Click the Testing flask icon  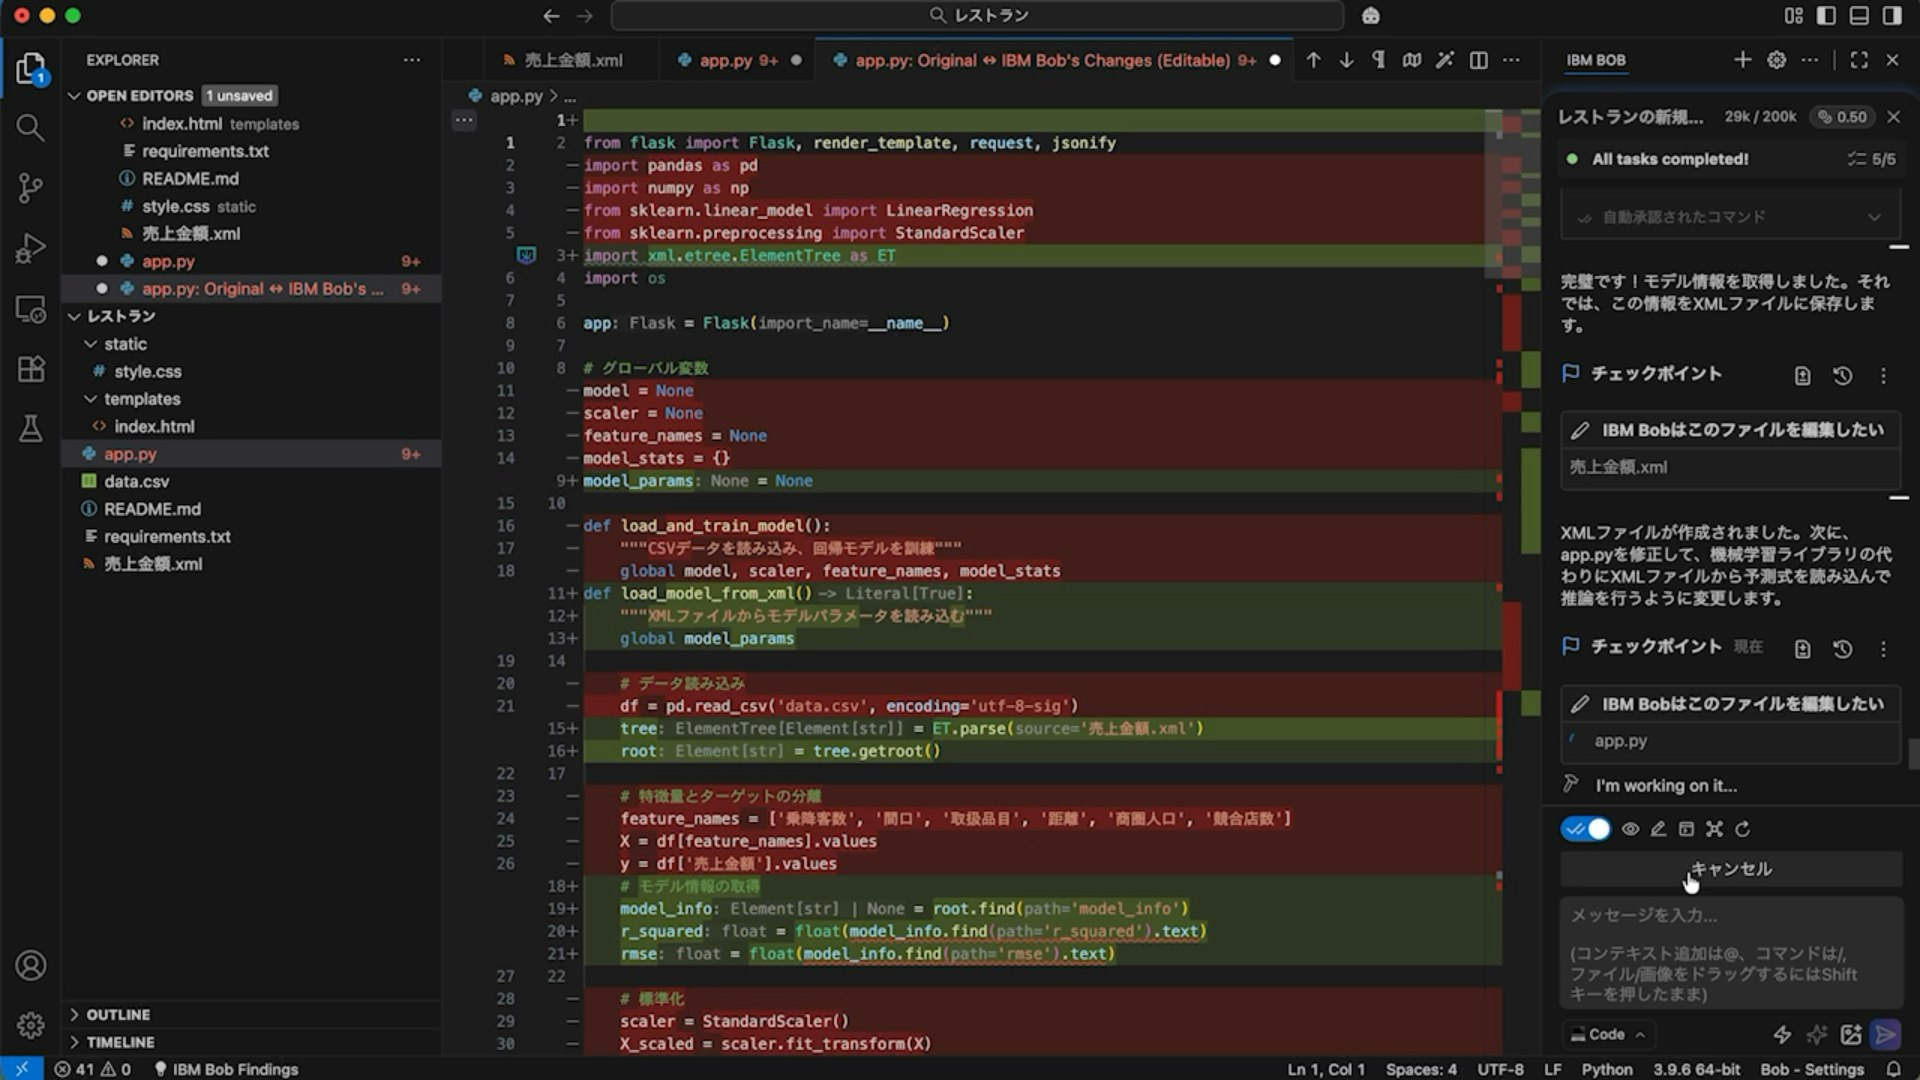(x=30, y=429)
